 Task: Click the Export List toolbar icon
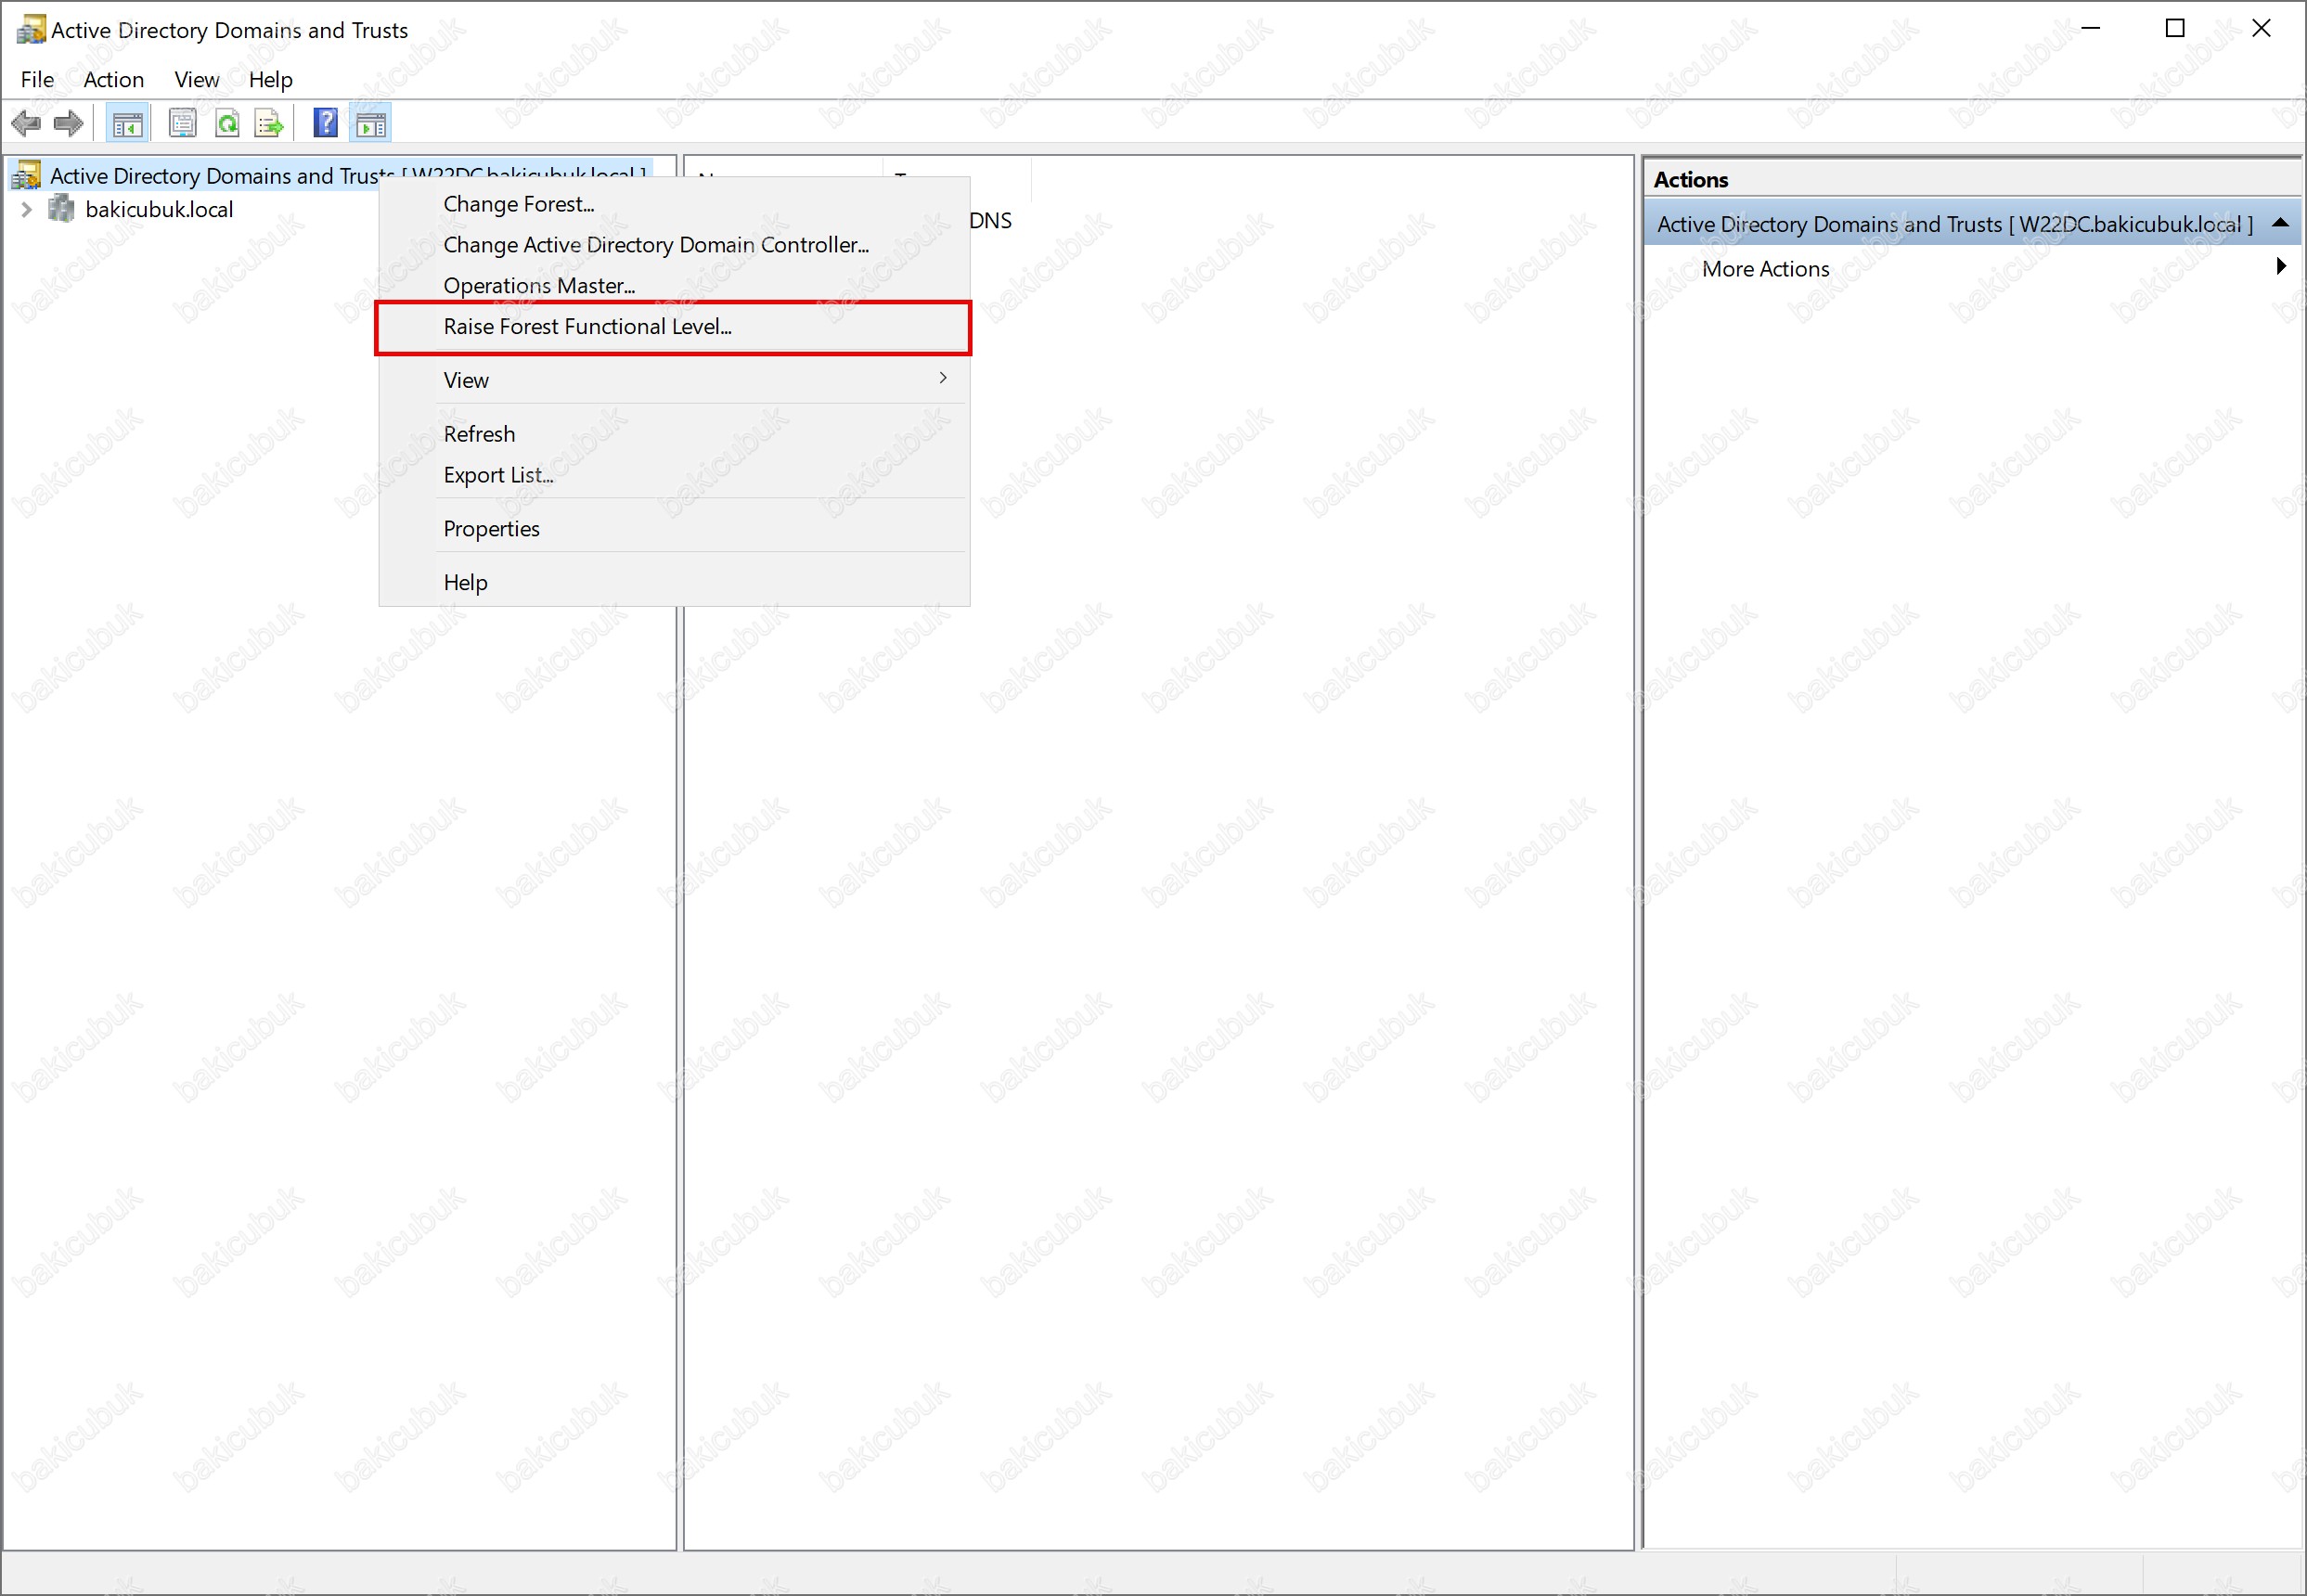(x=270, y=124)
